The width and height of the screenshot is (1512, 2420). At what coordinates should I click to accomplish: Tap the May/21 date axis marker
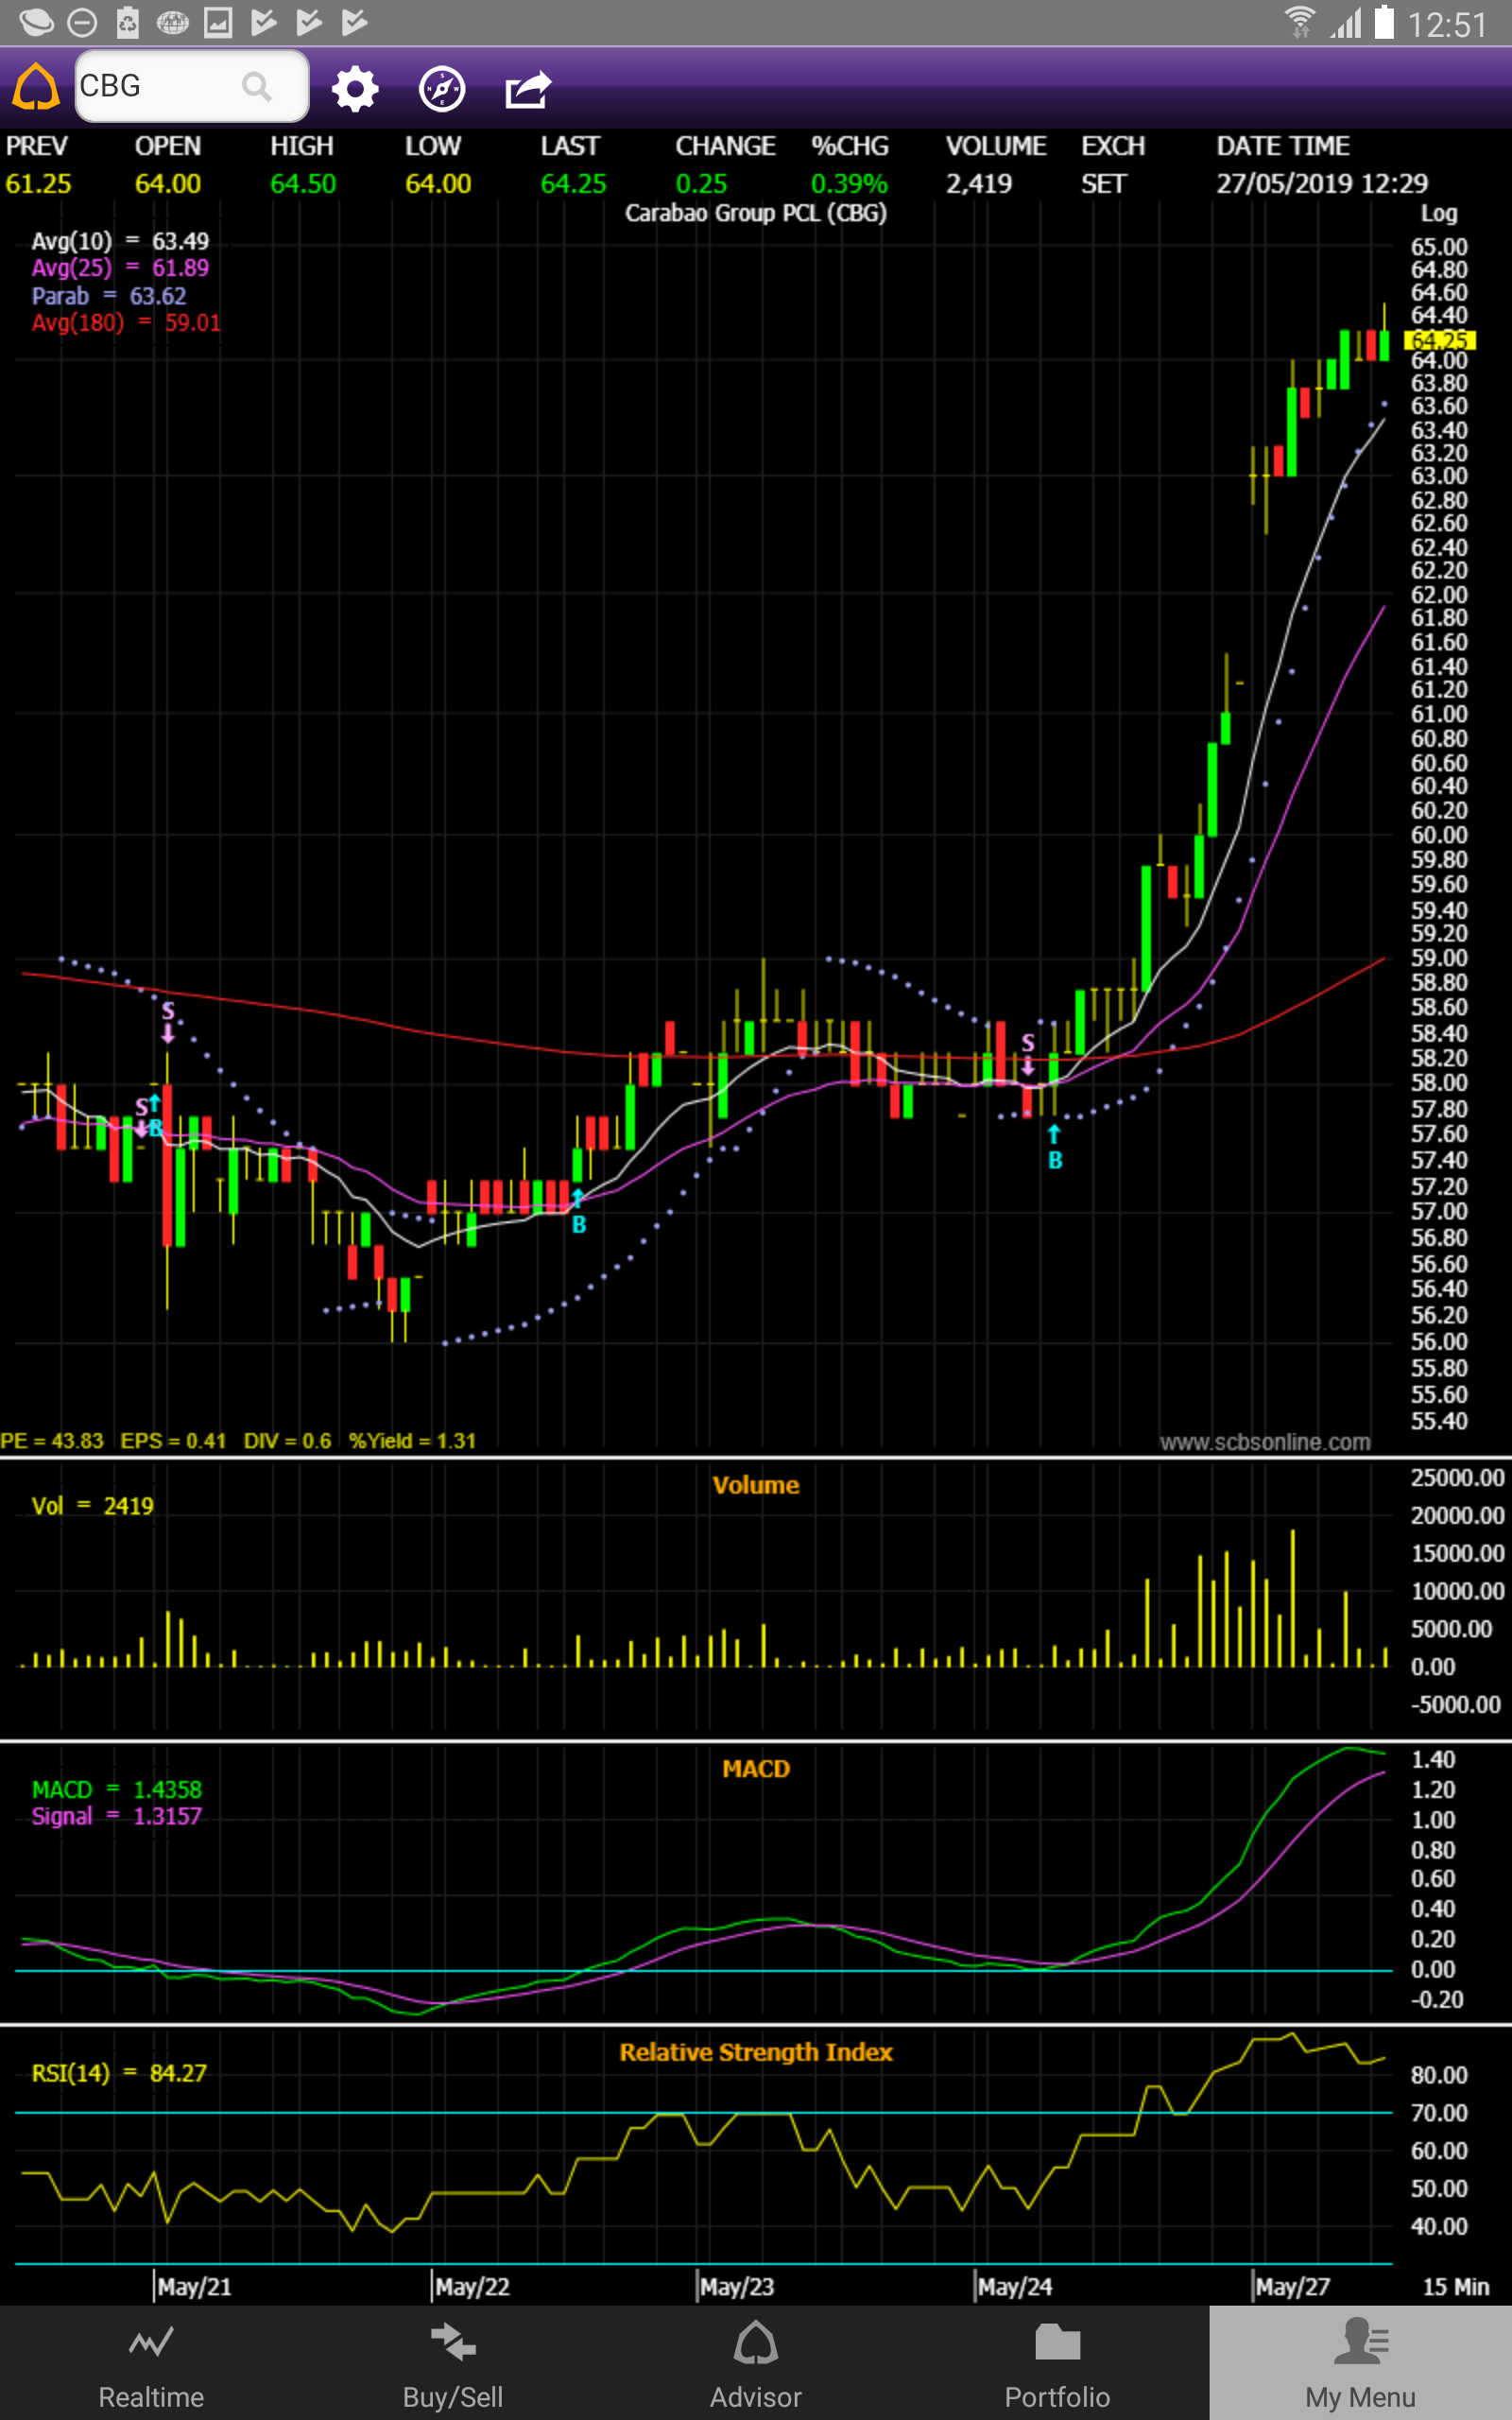point(194,2287)
